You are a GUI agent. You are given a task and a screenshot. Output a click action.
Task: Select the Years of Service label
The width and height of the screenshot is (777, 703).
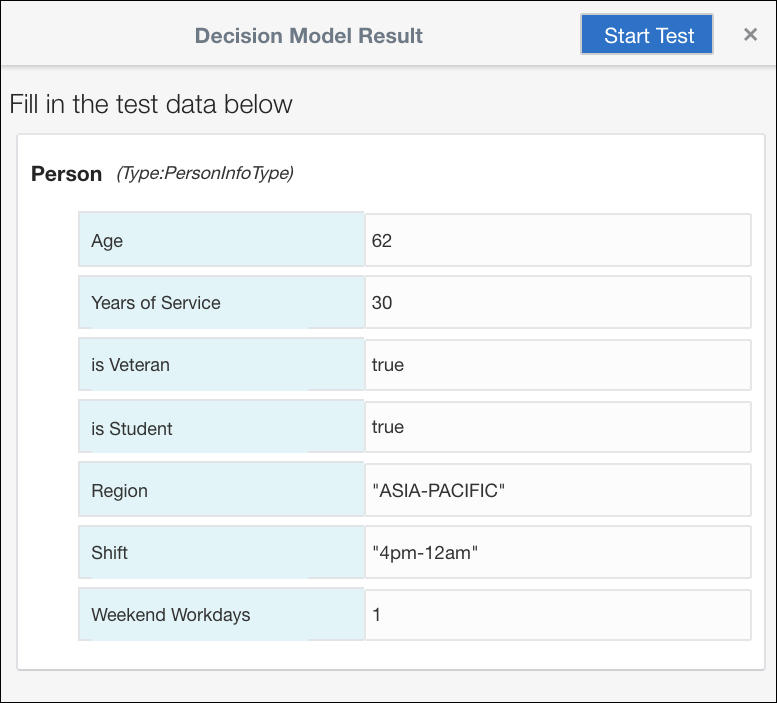click(x=221, y=302)
